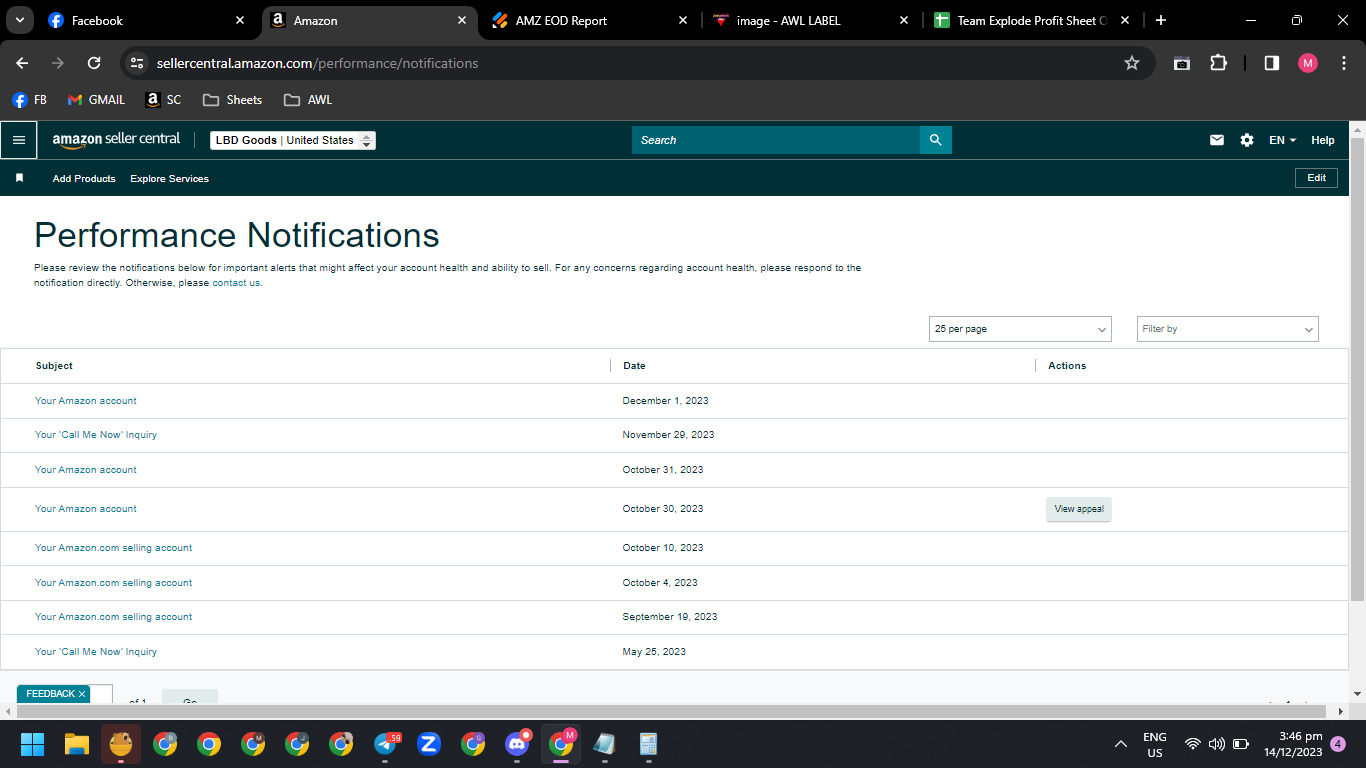Open the messages envelope icon
The height and width of the screenshot is (768, 1366).
pos(1216,140)
